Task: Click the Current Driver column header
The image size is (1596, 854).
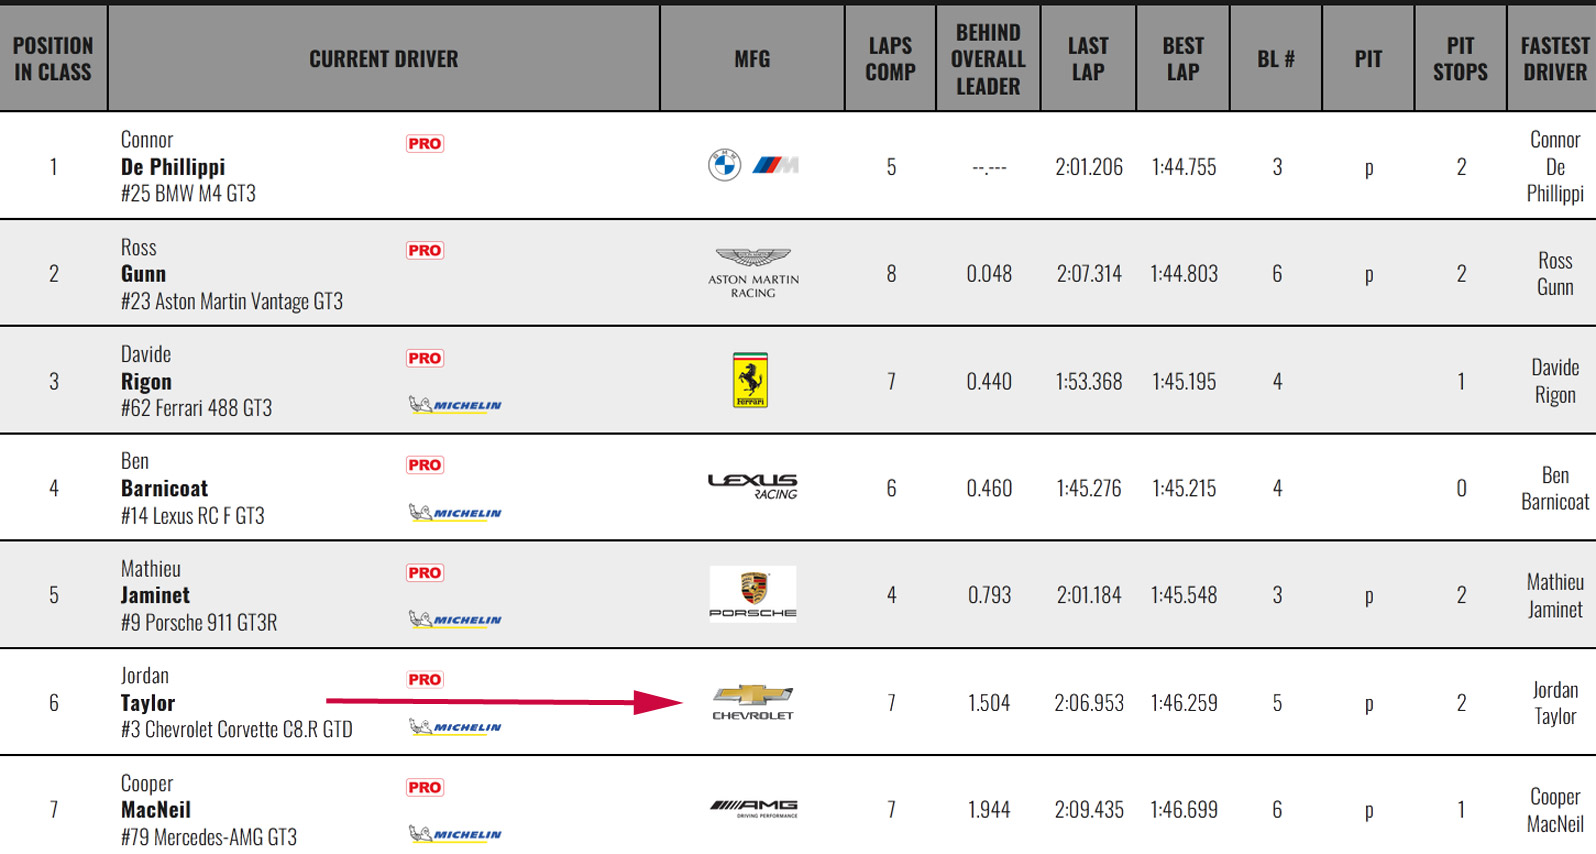Action: 383,59
